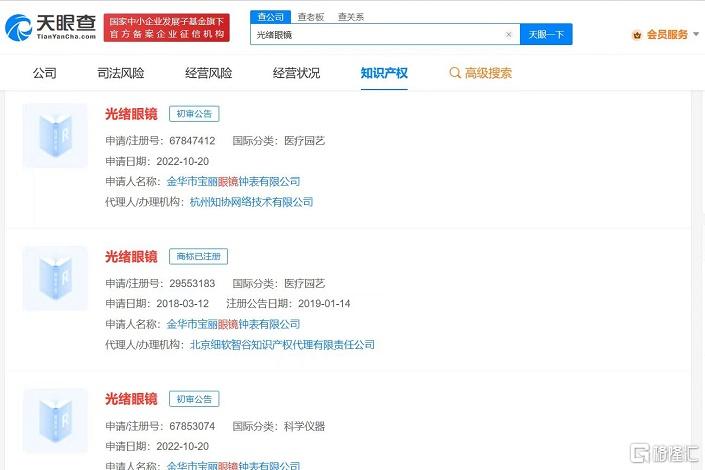
Task: Open the 会员服务 menu label
Action: (x=667, y=35)
